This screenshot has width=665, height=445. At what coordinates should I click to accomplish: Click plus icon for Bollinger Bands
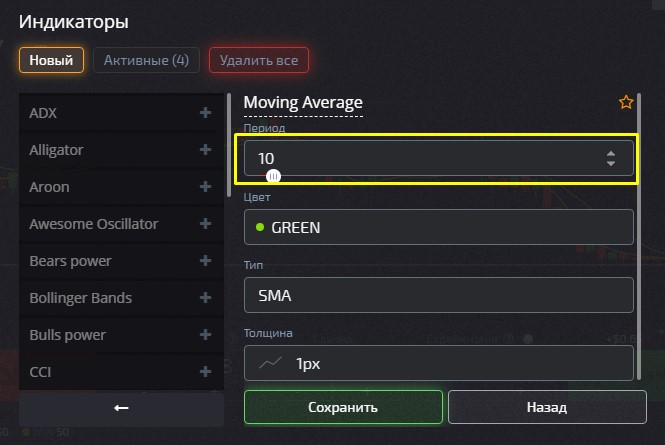206,298
